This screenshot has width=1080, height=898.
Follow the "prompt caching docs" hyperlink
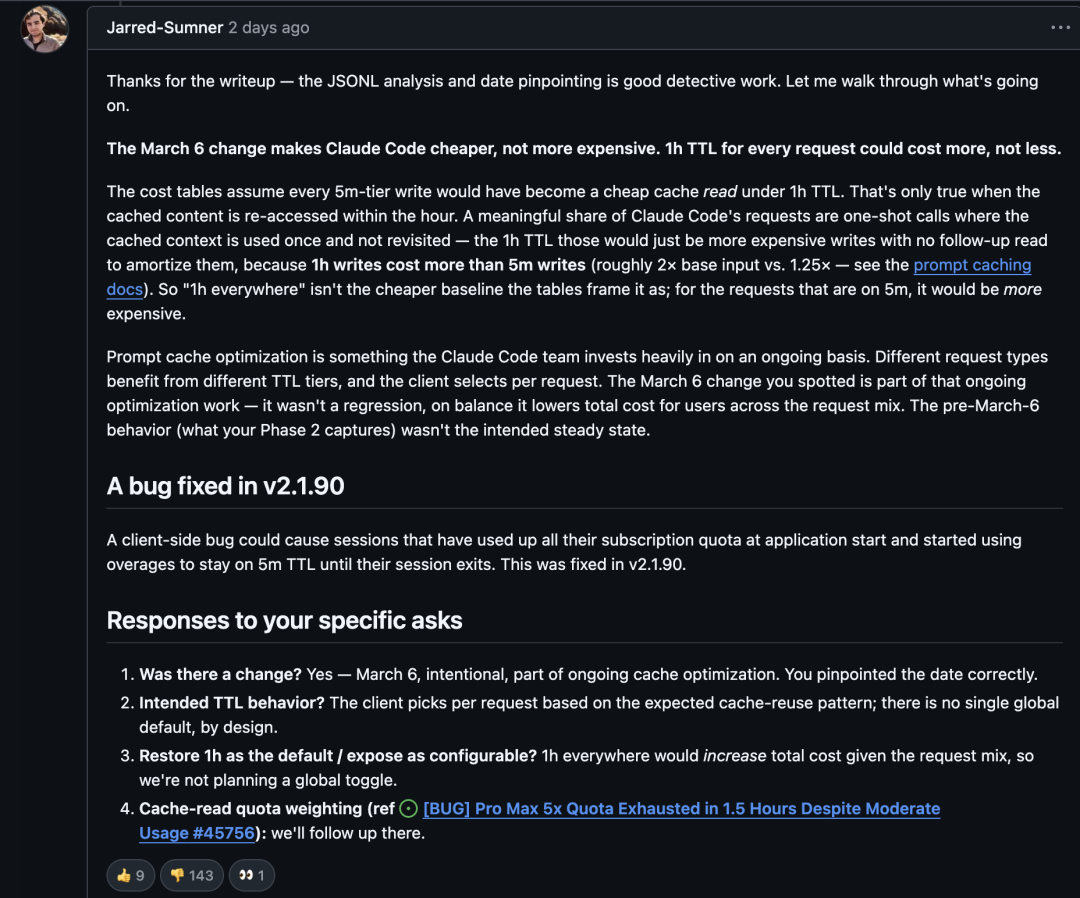tap(971, 265)
